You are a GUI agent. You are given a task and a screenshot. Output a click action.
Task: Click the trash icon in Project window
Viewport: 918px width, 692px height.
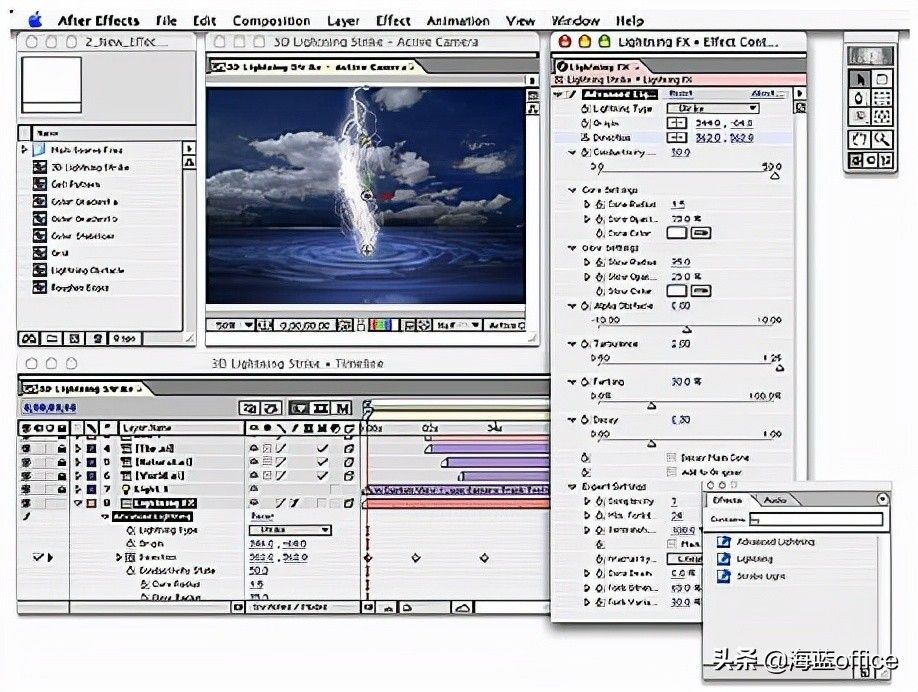(x=98, y=338)
